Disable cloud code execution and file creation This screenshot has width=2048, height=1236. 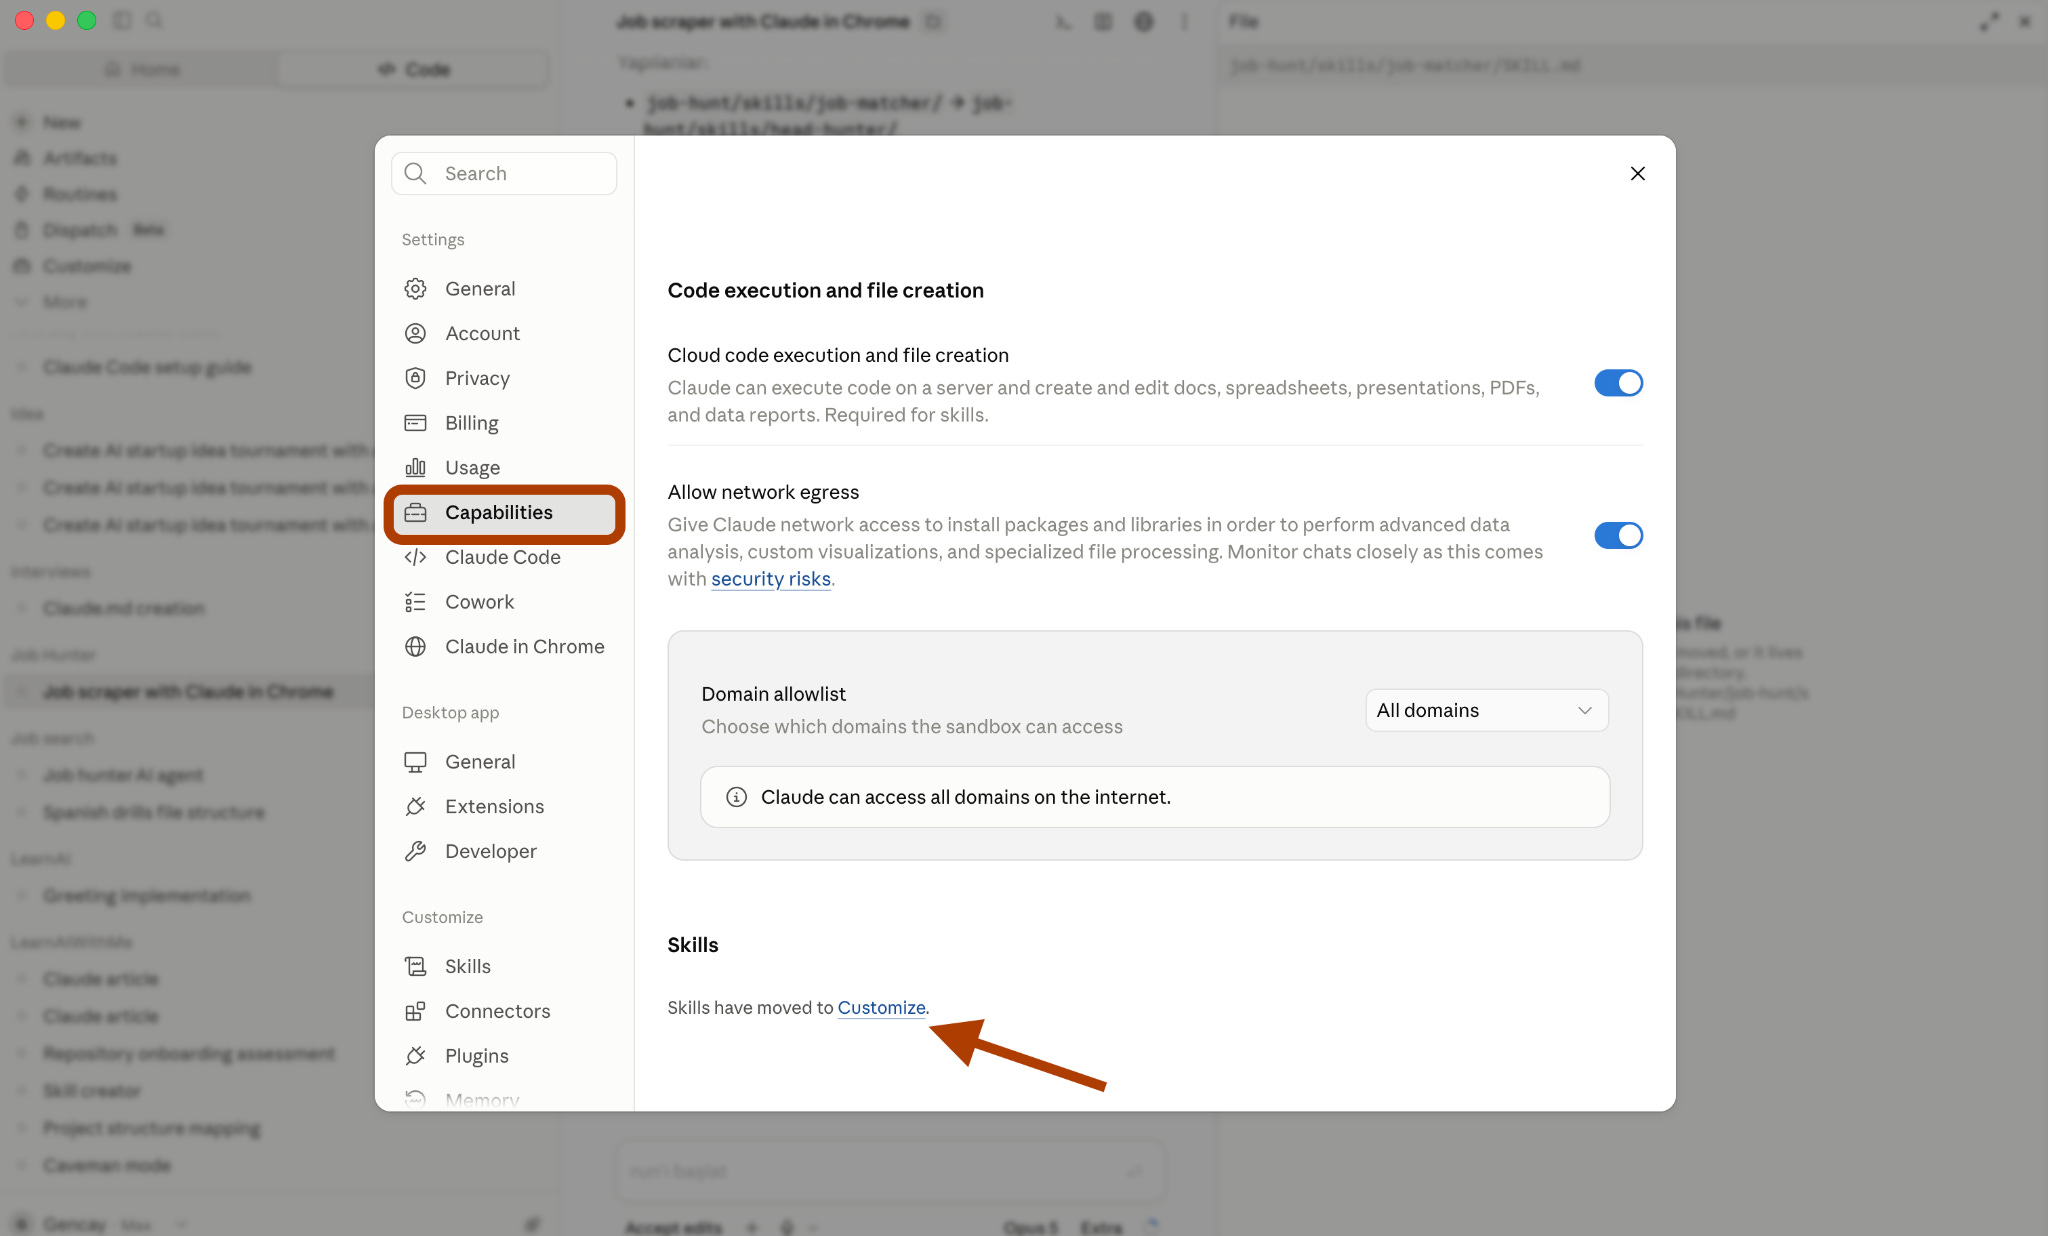[x=1618, y=383]
